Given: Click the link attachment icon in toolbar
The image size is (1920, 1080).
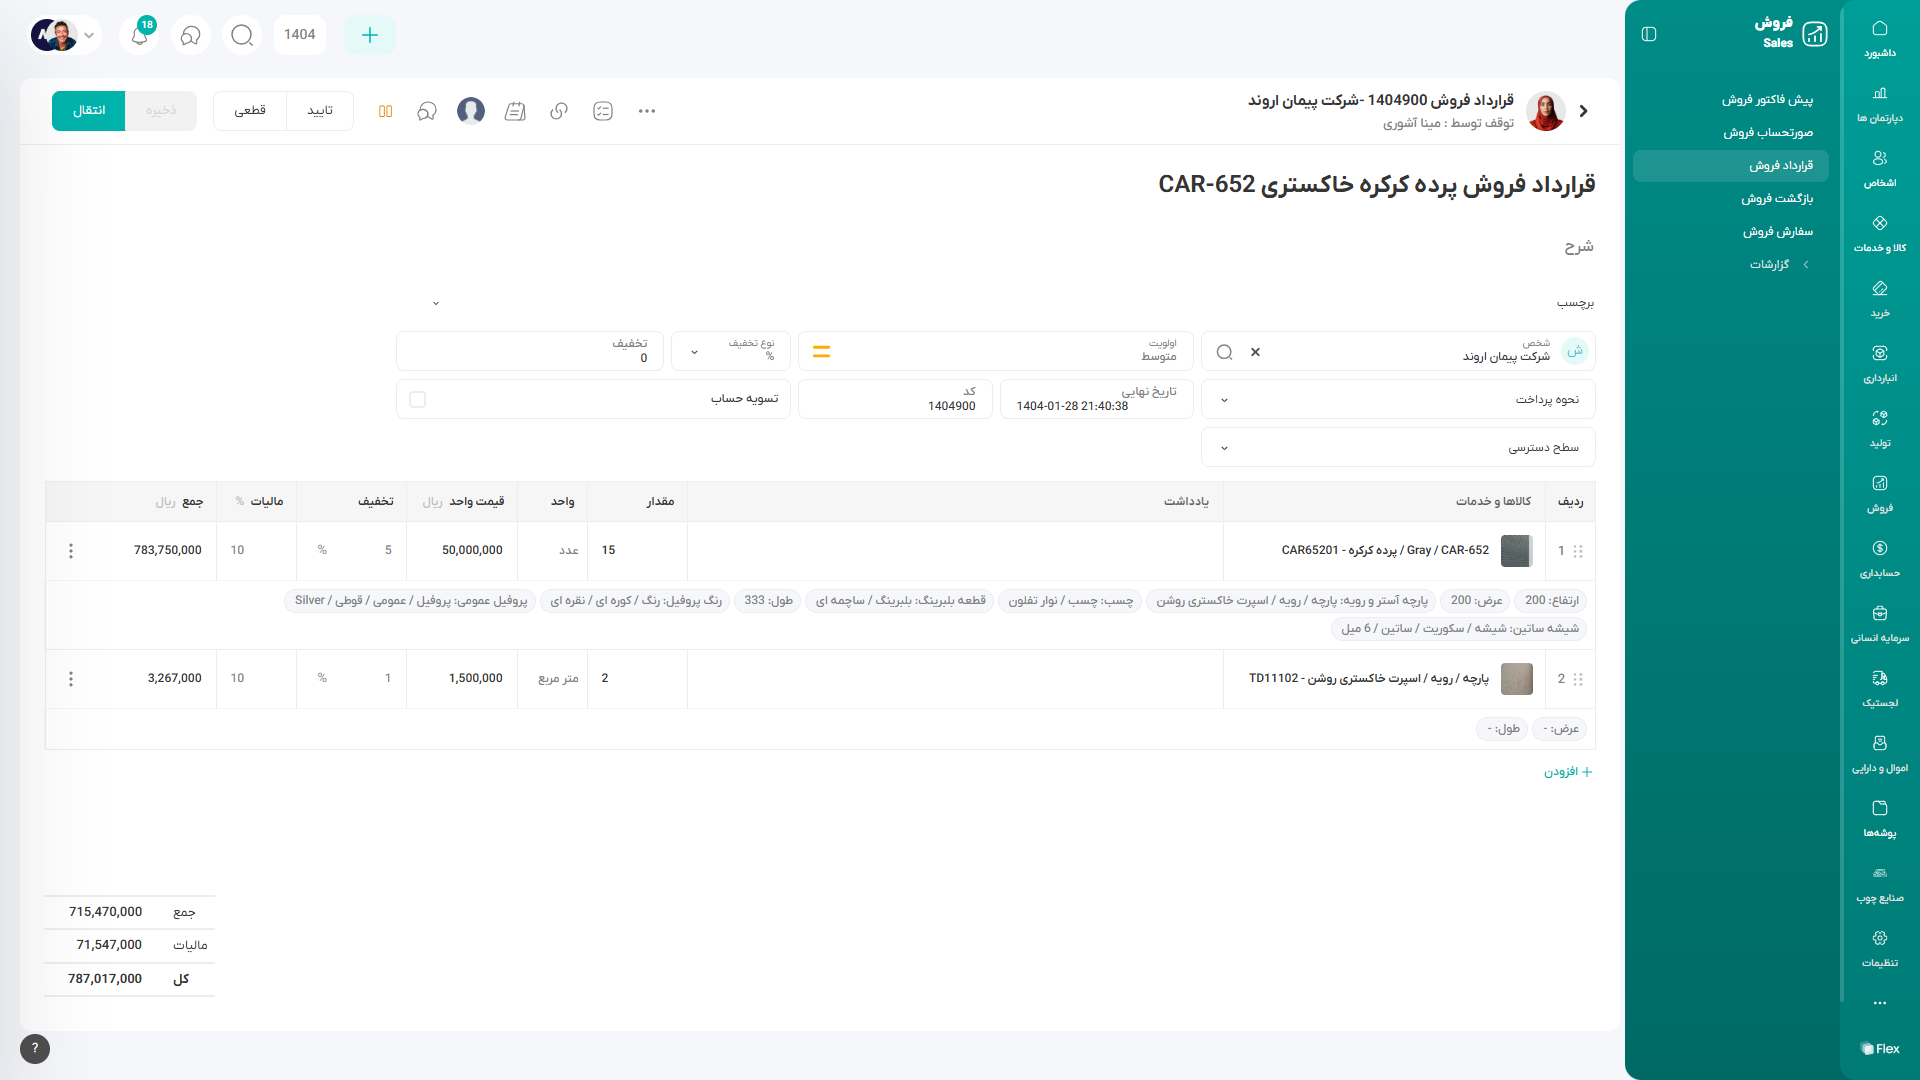Looking at the screenshot, I should 559,111.
